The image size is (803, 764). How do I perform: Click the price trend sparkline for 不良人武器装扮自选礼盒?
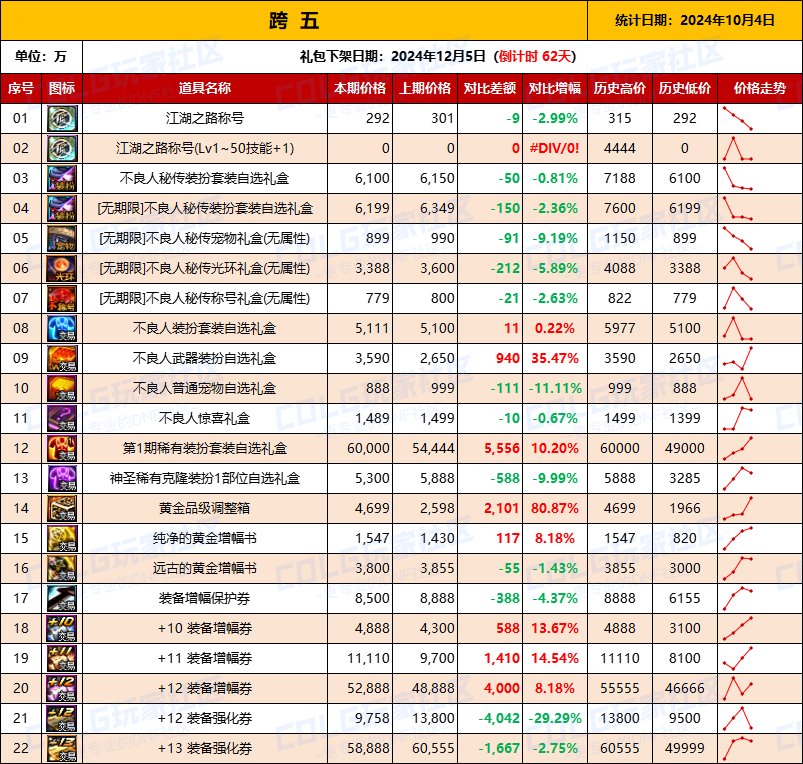pos(737,358)
